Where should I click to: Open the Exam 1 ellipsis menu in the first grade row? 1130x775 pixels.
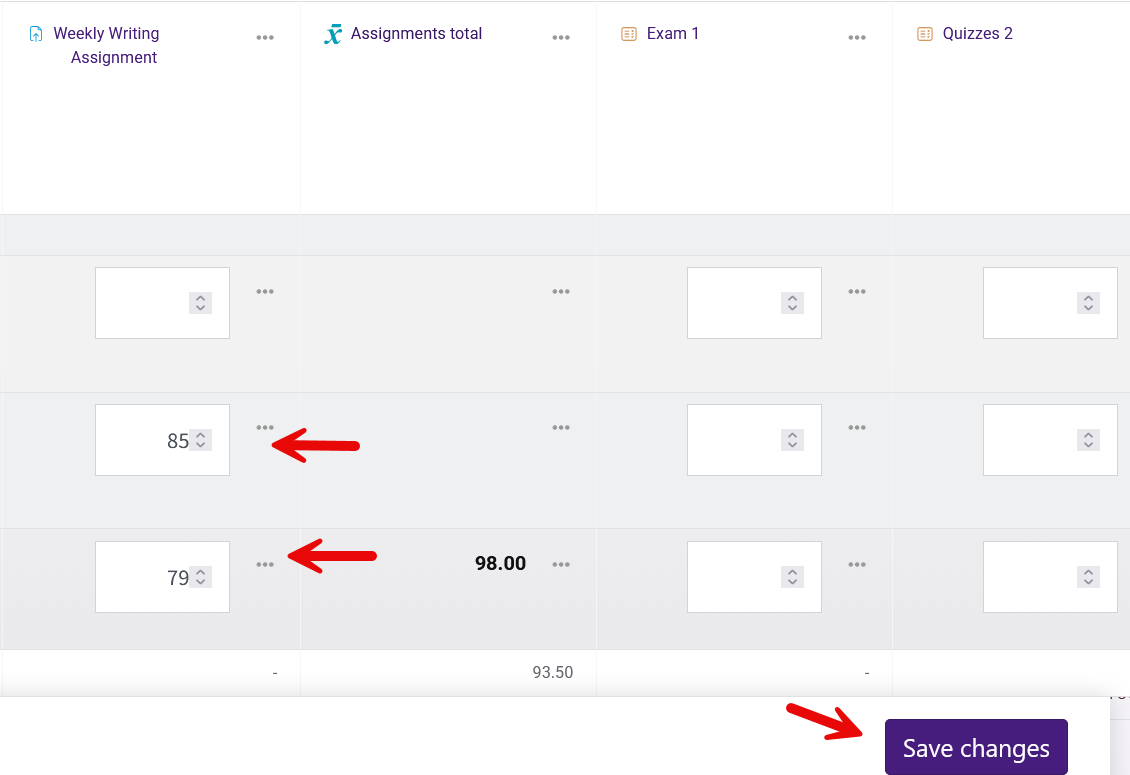857,291
